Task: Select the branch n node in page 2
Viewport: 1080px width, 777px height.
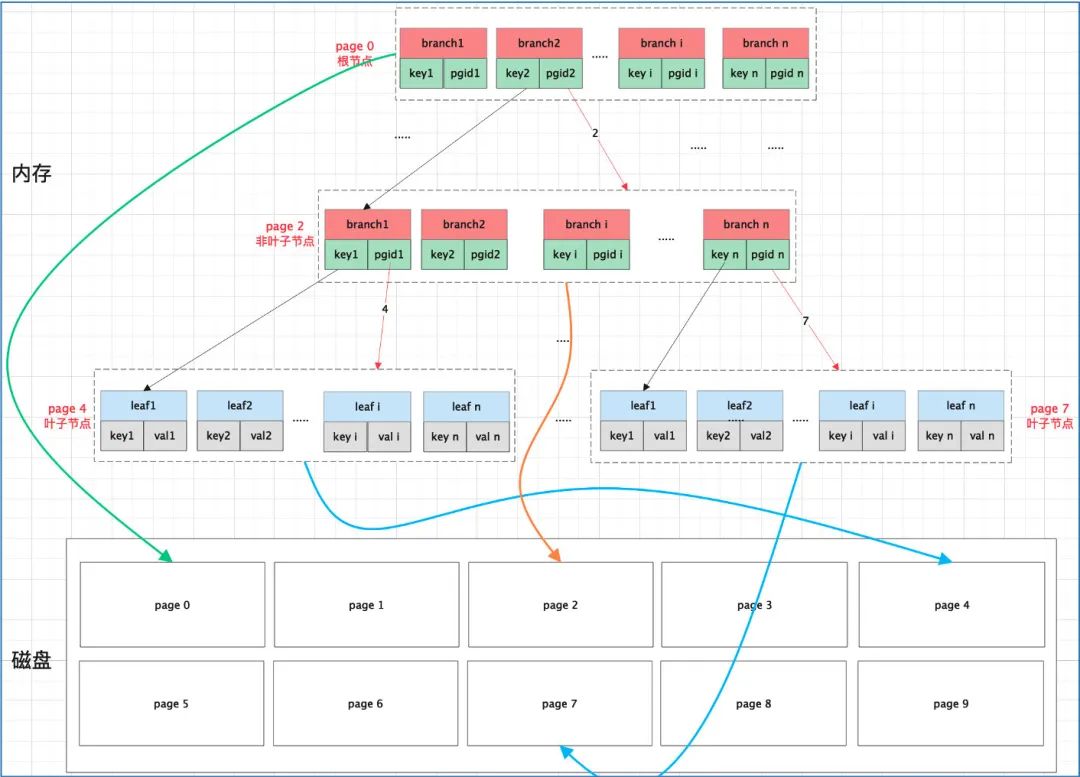Action: coord(746,224)
